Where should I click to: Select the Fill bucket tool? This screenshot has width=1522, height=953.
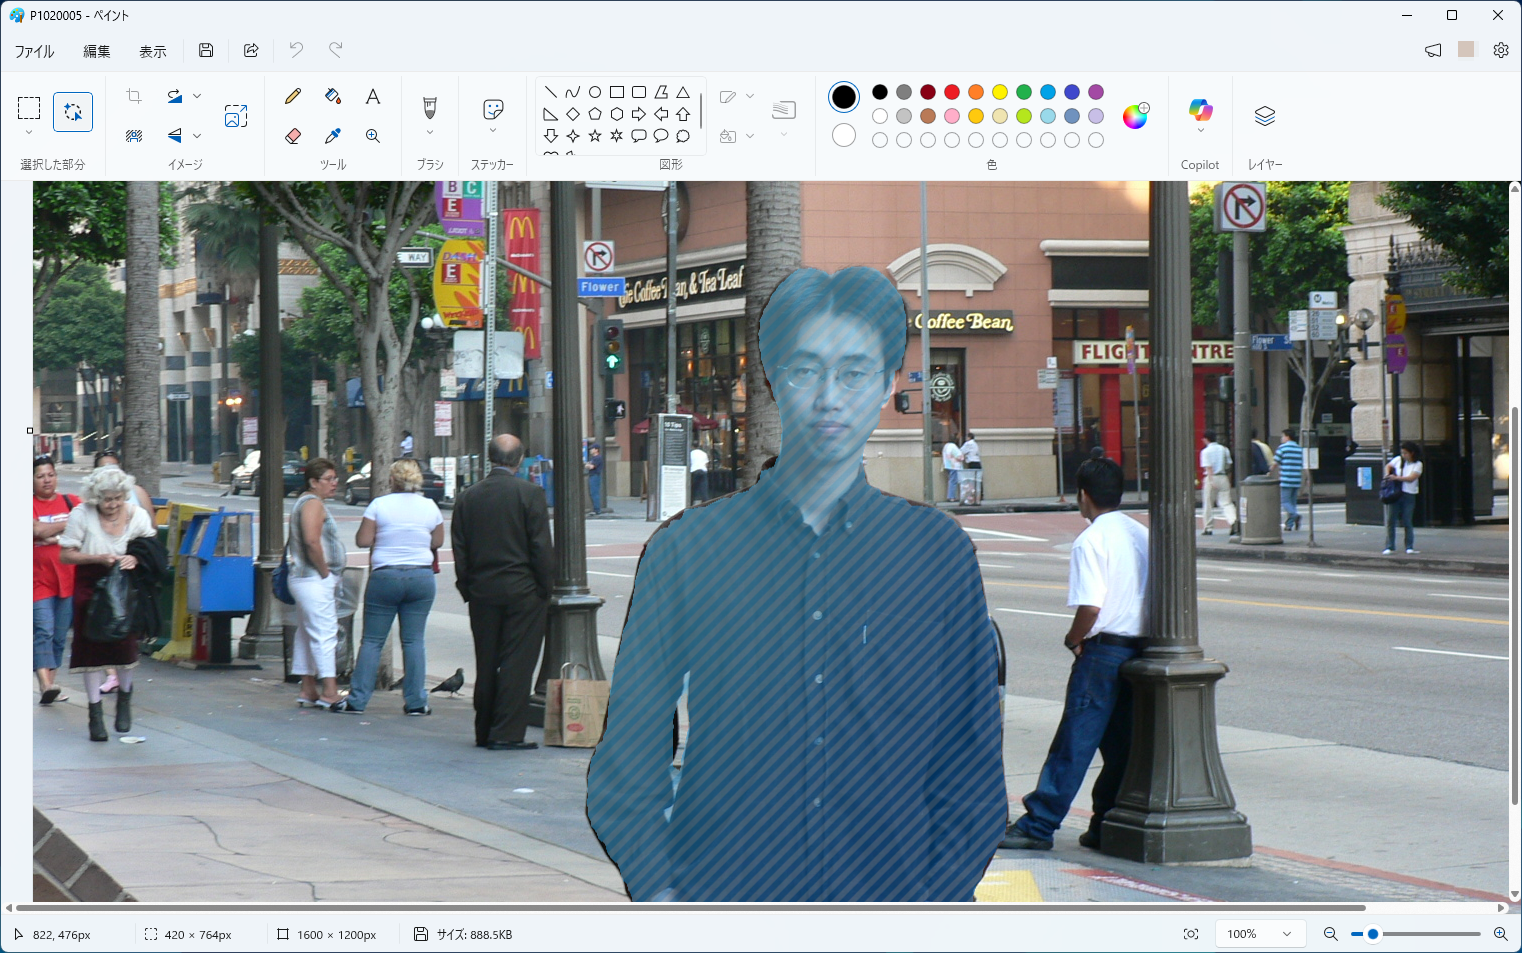(333, 96)
